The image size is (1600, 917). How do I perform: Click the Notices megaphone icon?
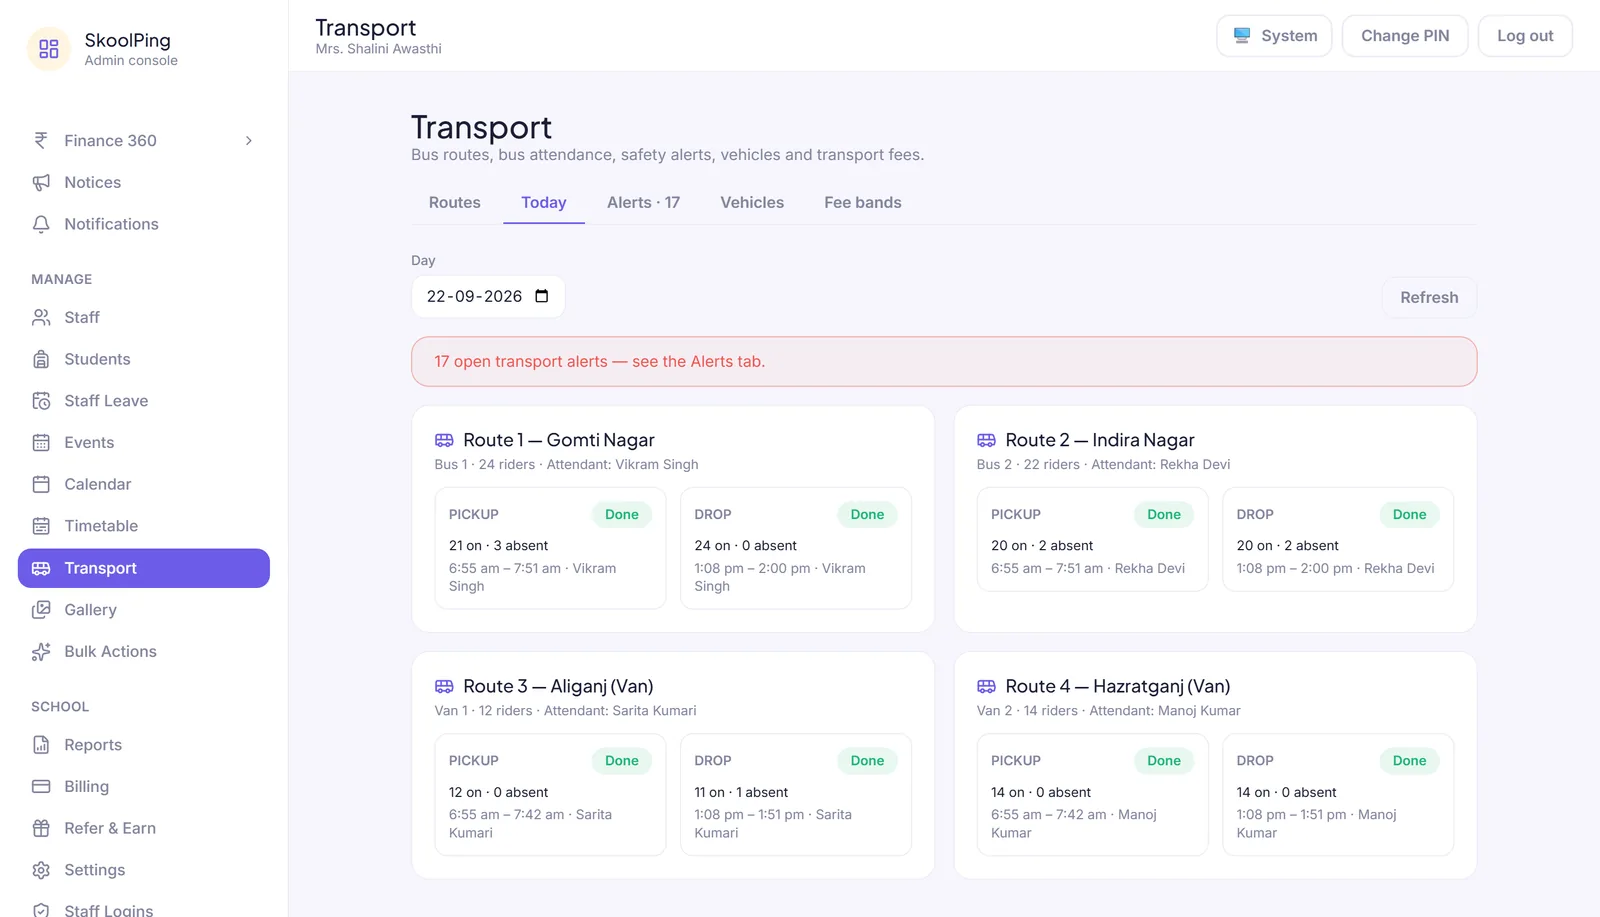41,183
